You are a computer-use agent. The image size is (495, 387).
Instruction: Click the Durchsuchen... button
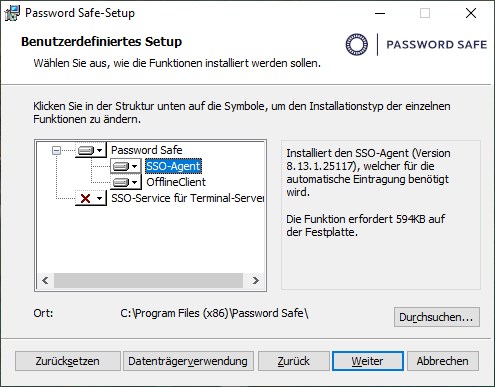pos(437,317)
